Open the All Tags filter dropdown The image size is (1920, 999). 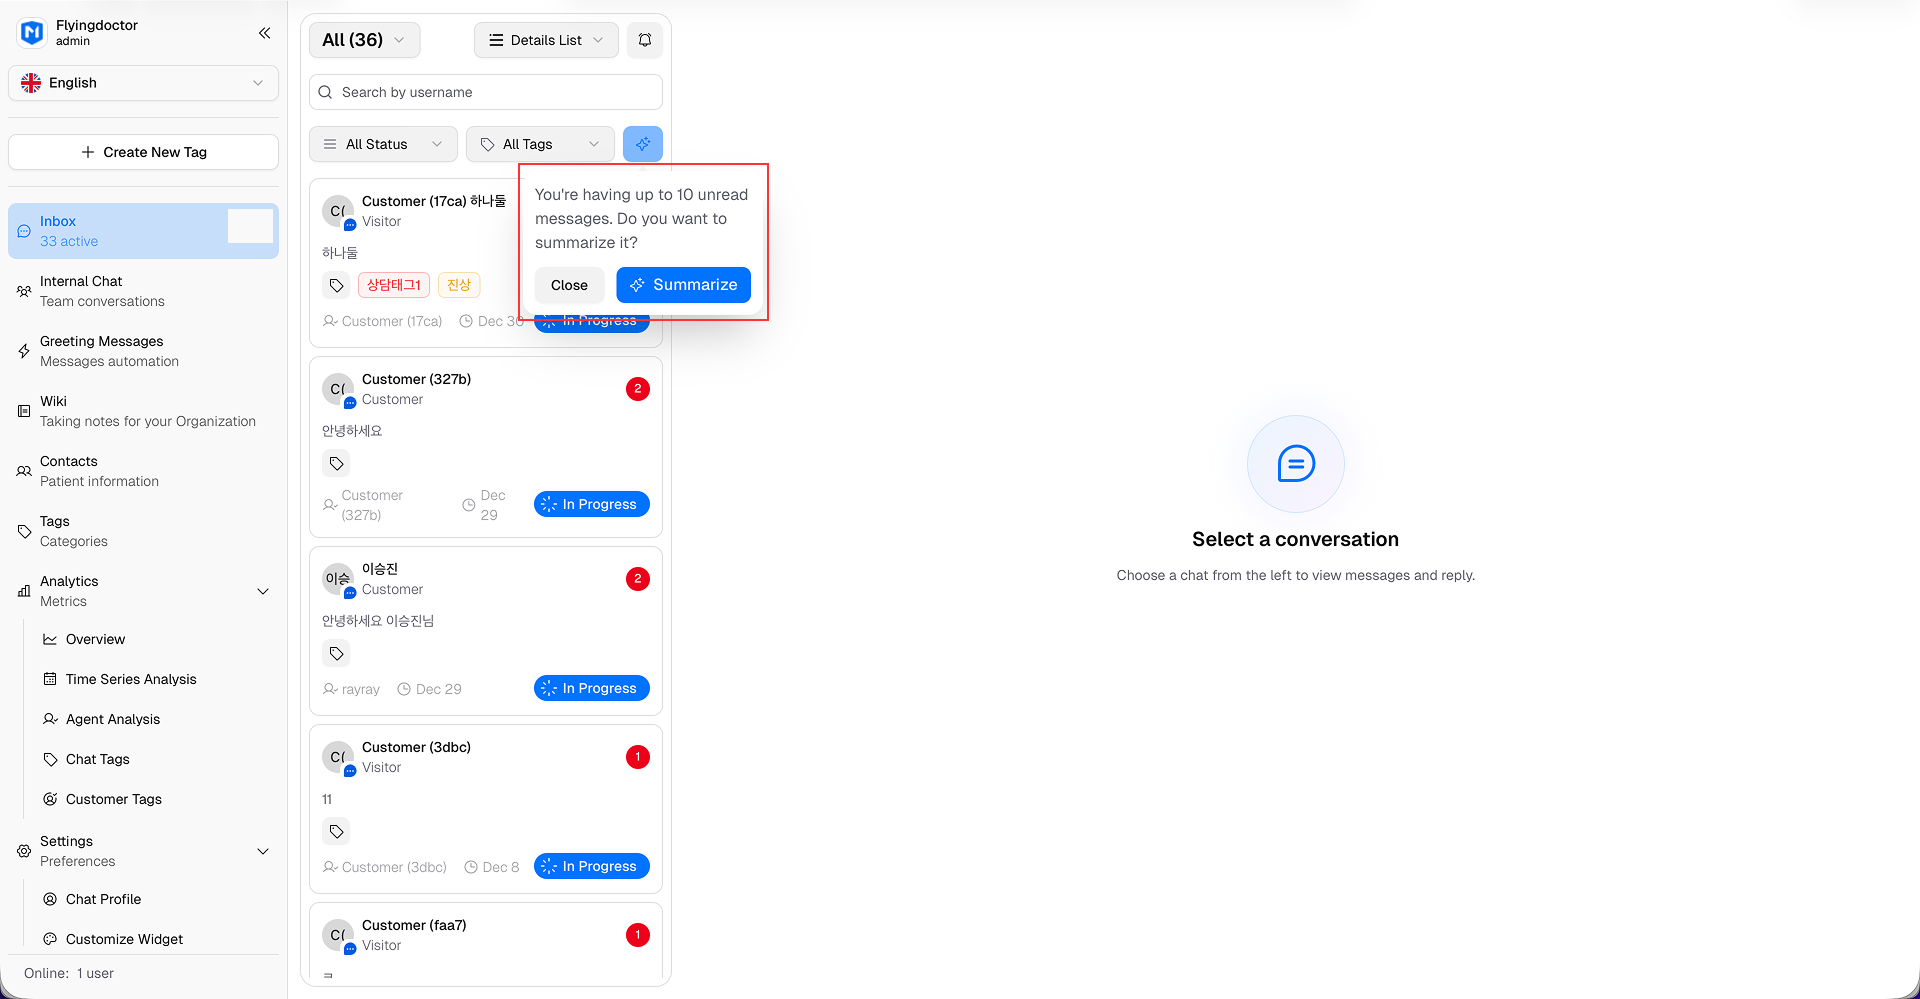point(540,144)
